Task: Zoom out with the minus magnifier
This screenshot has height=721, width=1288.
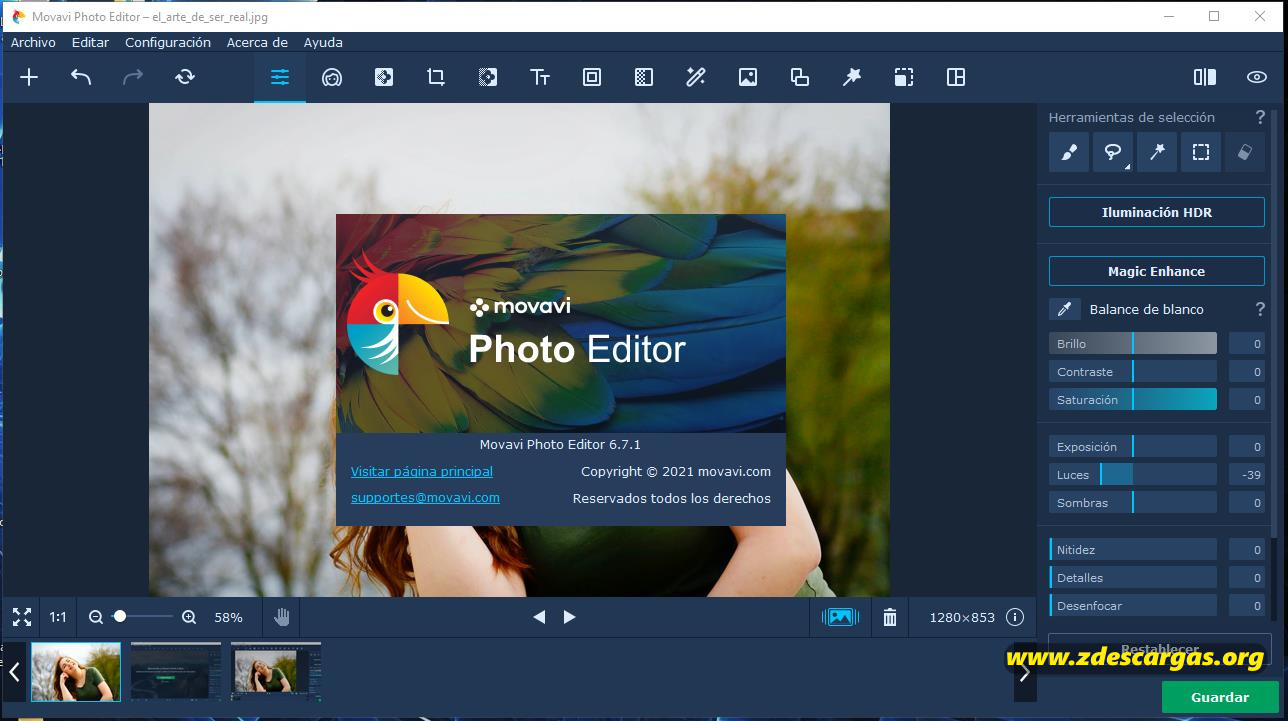Action: tap(96, 617)
